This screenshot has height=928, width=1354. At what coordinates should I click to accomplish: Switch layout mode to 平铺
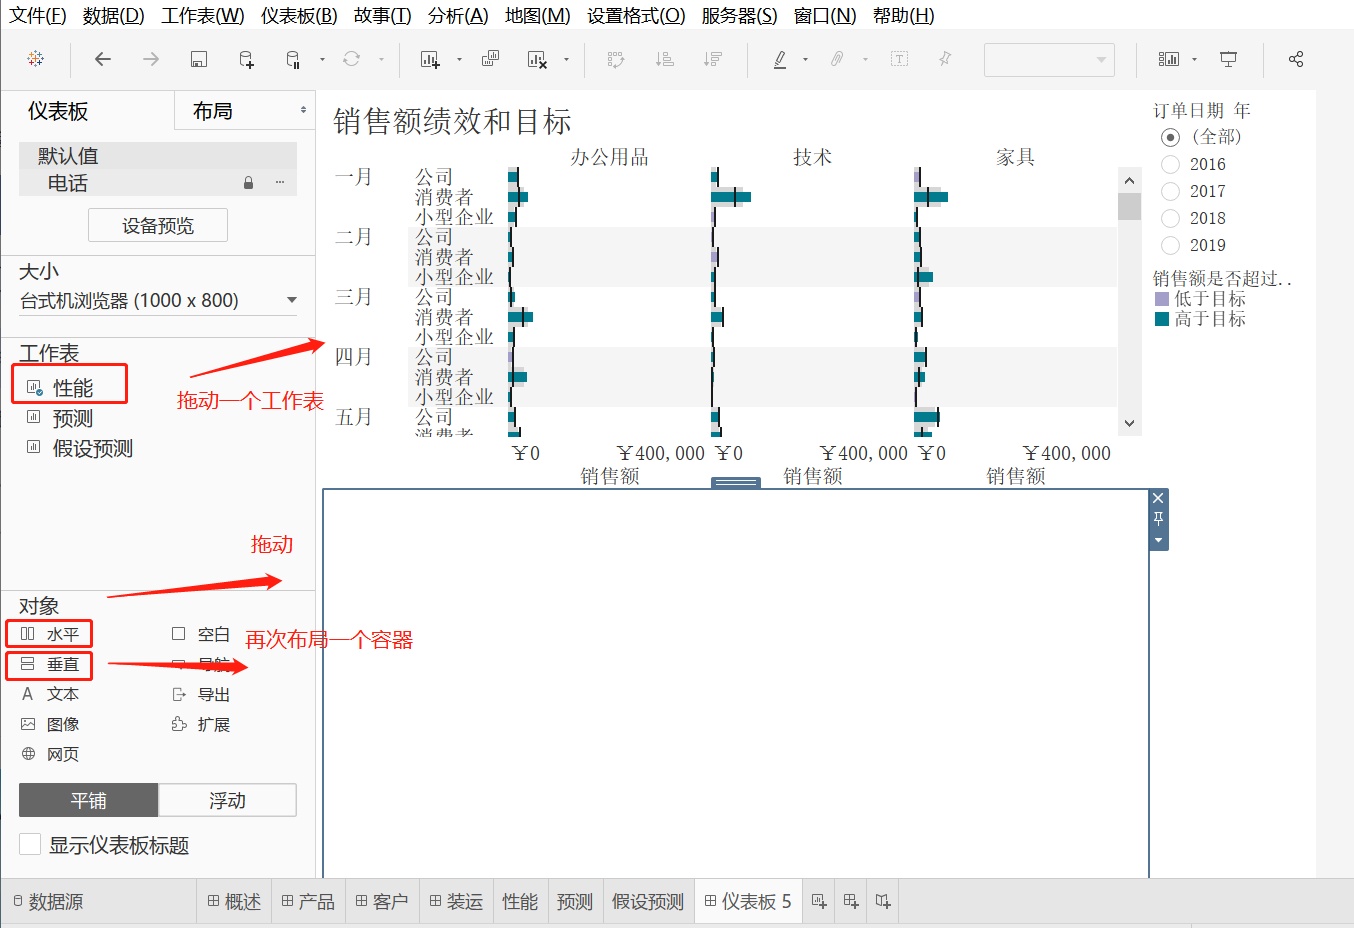[88, 800]
